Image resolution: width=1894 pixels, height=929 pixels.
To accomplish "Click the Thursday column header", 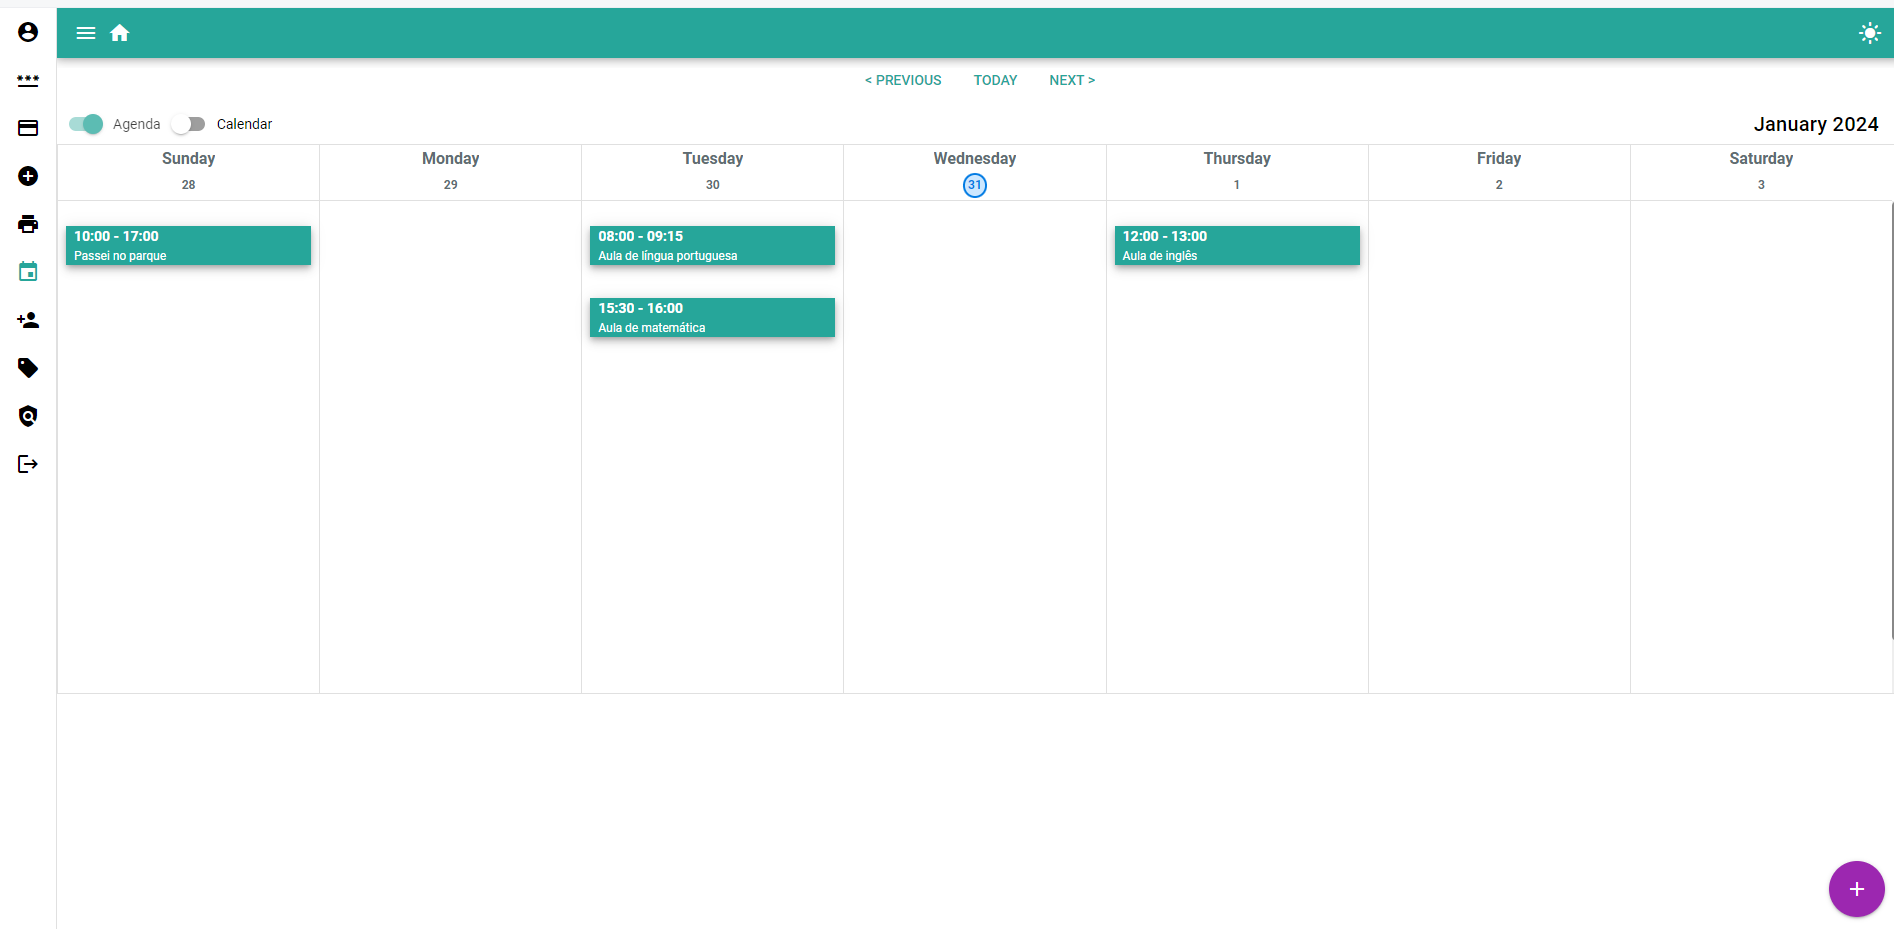I will point(1237,158).
